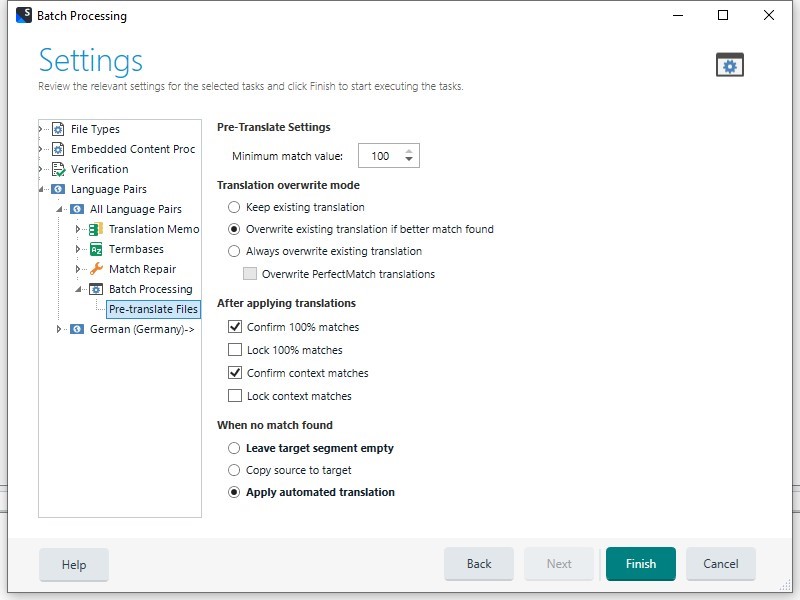
Task: Select the Match Repair tree item label
Action: (142, 269)
